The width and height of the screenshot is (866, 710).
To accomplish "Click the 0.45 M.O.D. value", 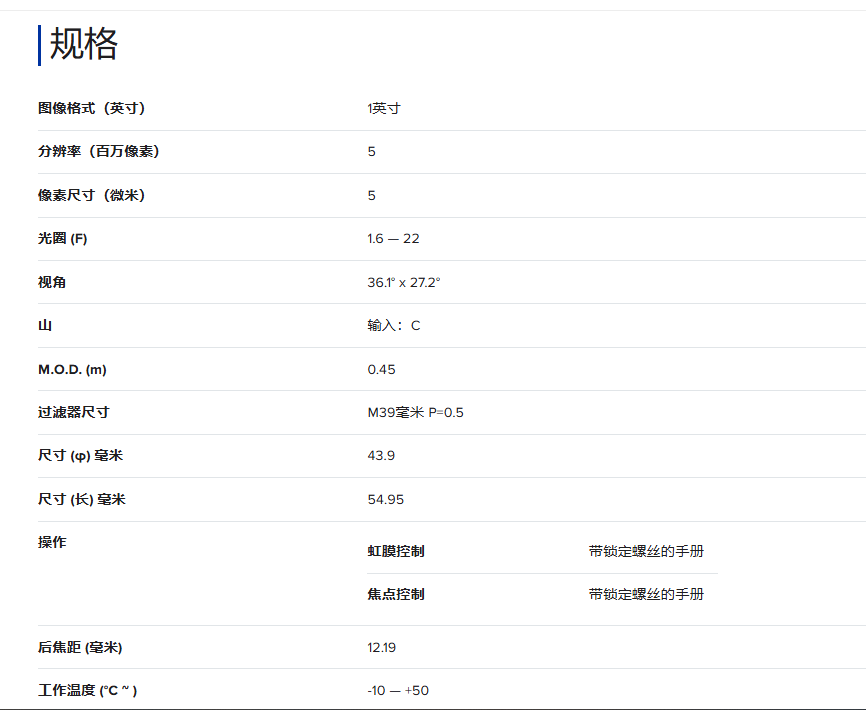I will click(x=381, y=369).
